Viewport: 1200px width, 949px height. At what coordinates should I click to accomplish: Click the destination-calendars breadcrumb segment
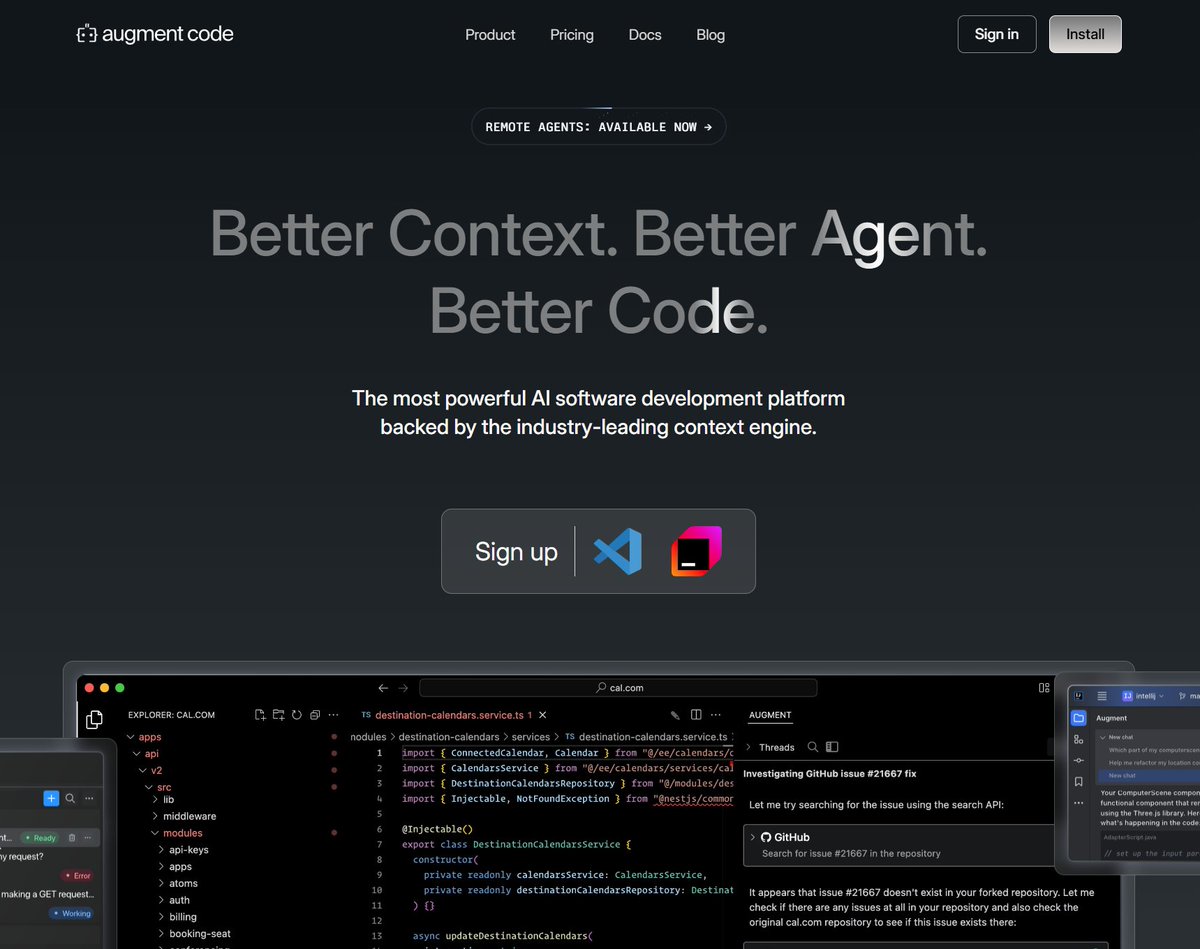(449, 737)
